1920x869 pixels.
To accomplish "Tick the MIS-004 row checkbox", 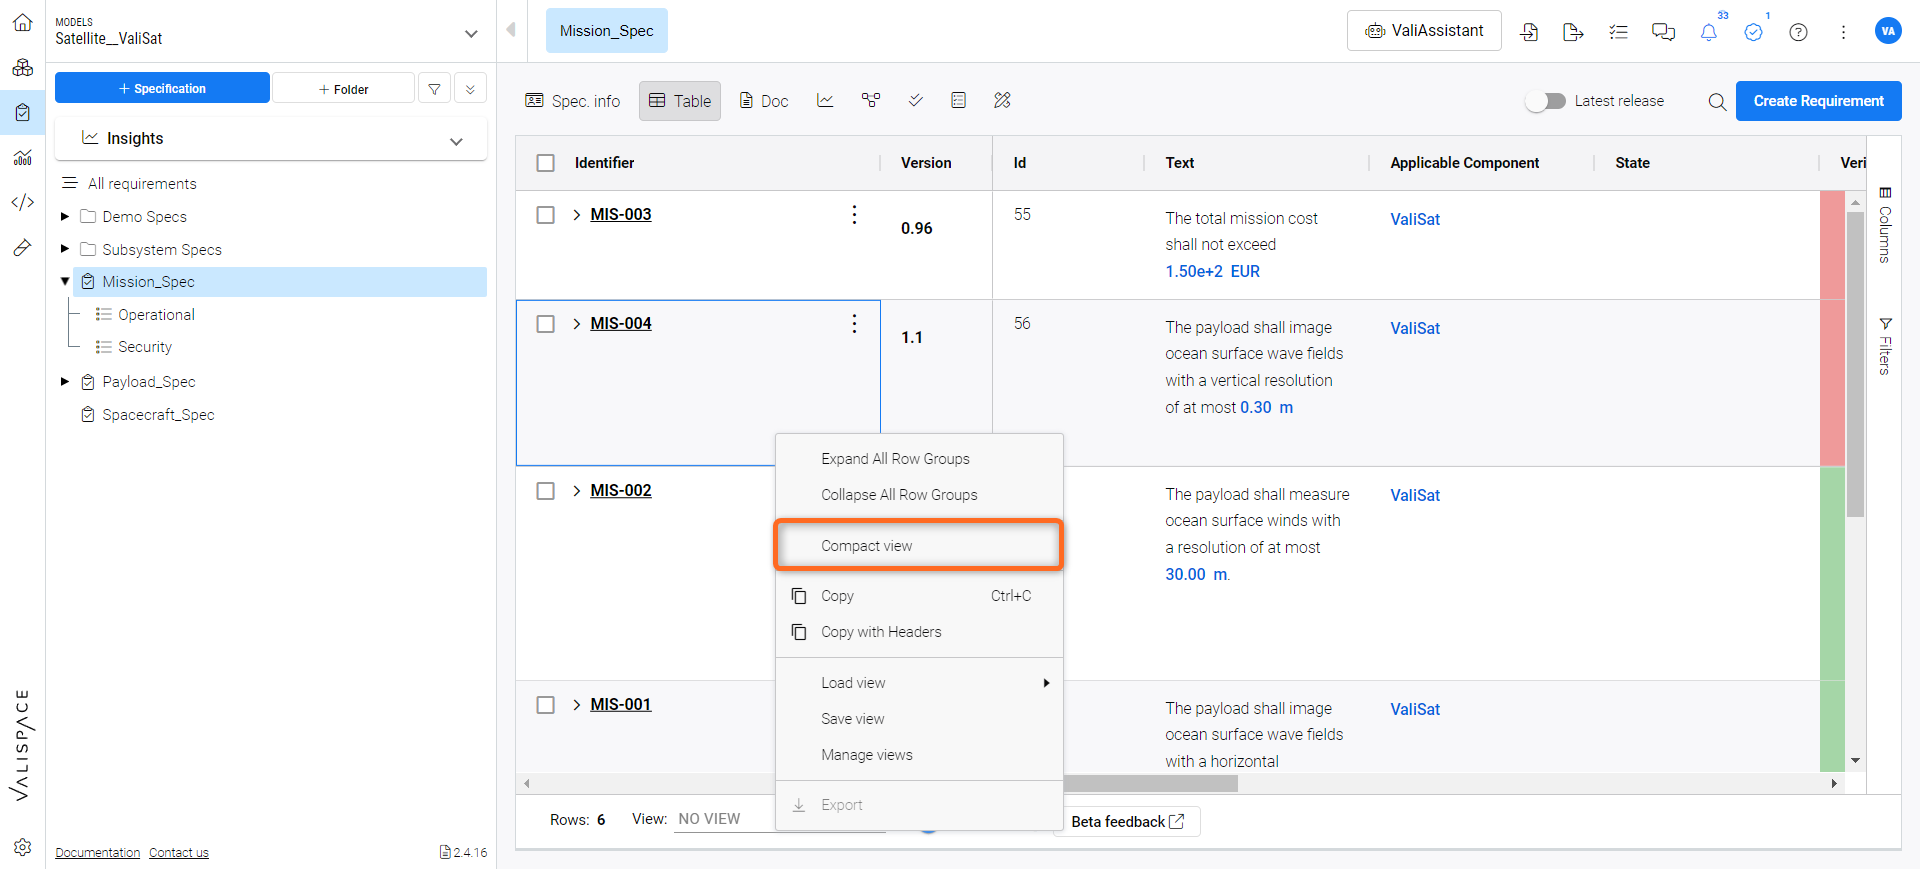I will click(x=545, y=323).
